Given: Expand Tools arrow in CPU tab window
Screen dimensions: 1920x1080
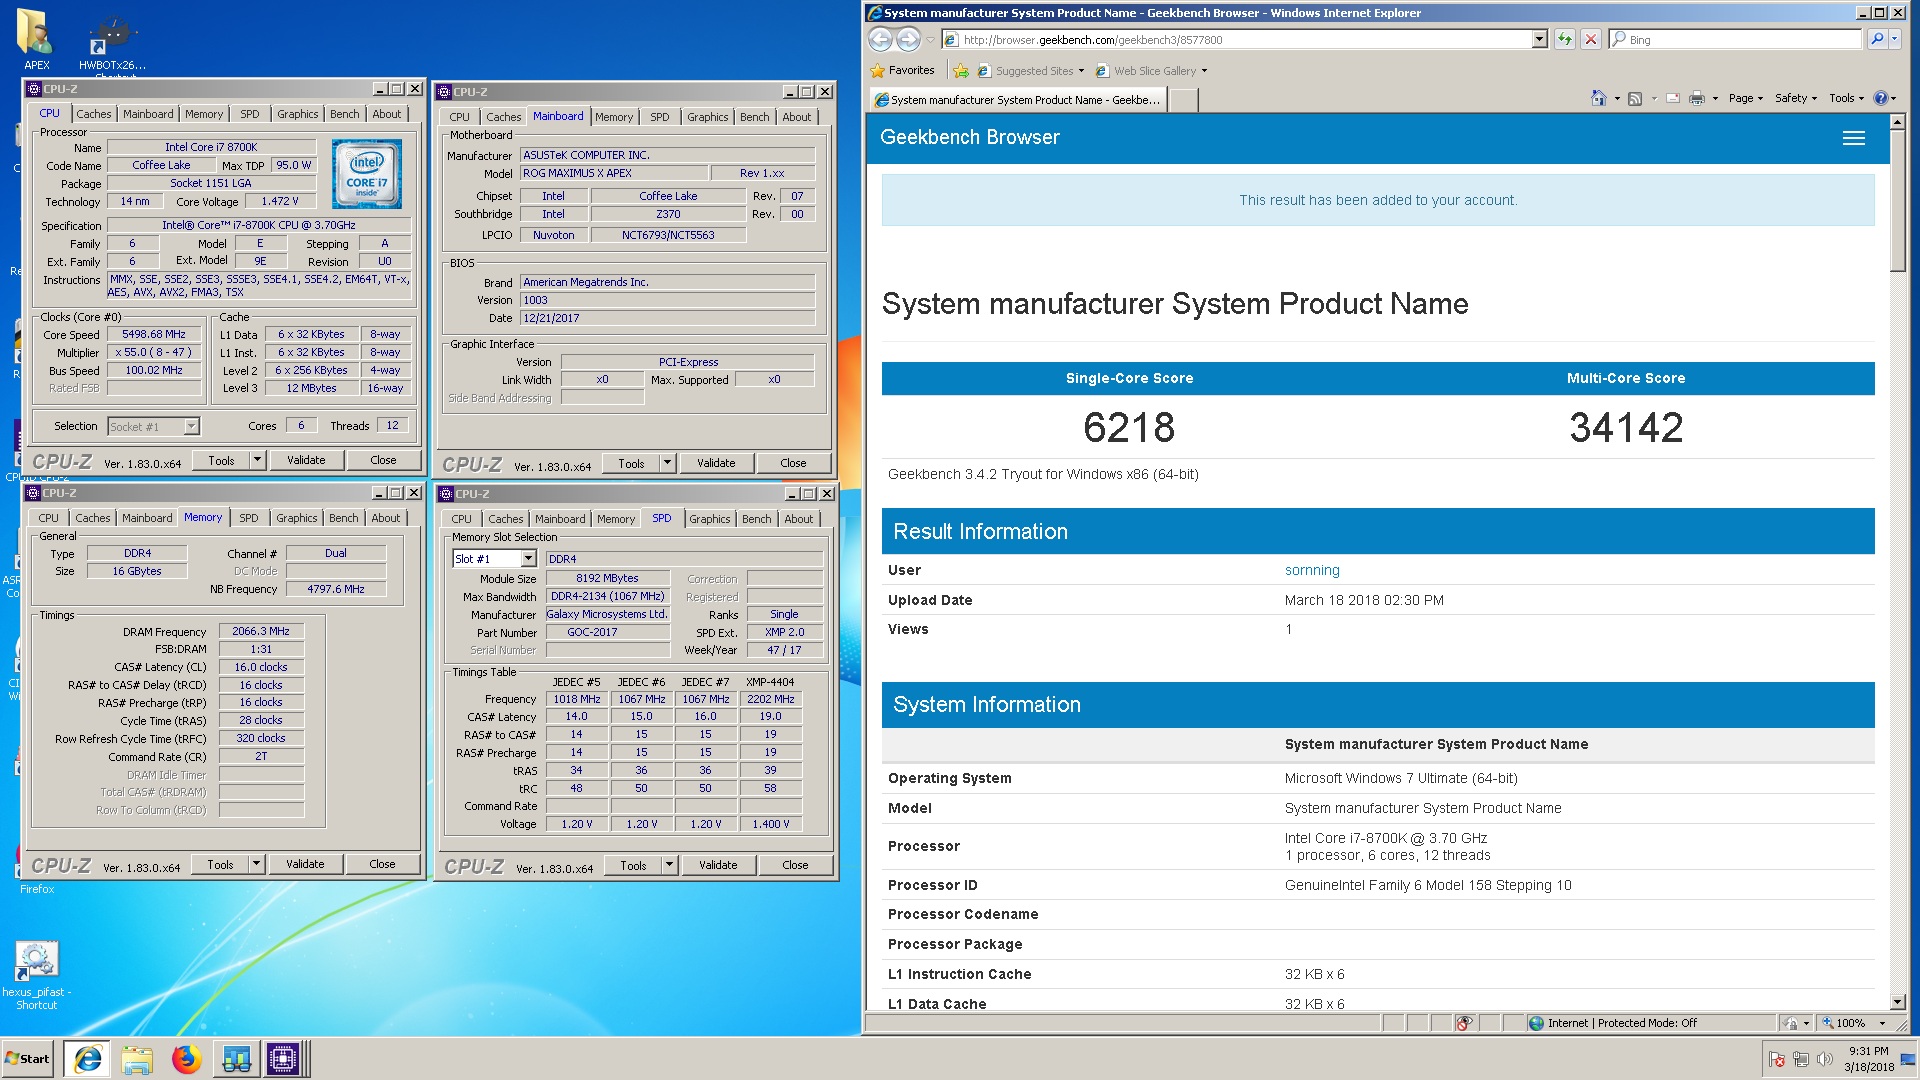Looking at the screenshot, I should [x=257, y=460].
